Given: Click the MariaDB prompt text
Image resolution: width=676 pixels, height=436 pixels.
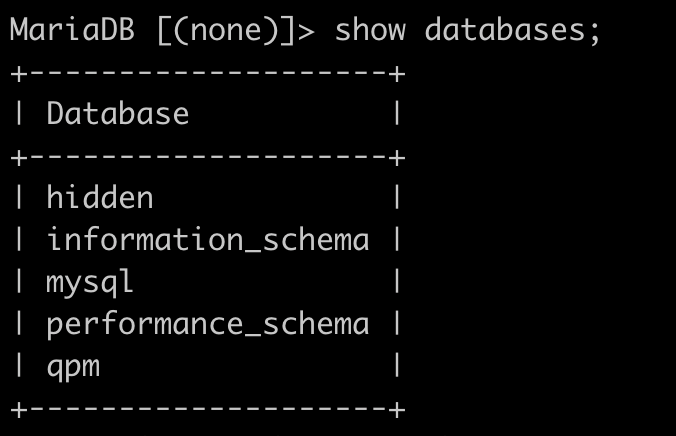Looking at the screenshot, I should [x=72, y=30].
